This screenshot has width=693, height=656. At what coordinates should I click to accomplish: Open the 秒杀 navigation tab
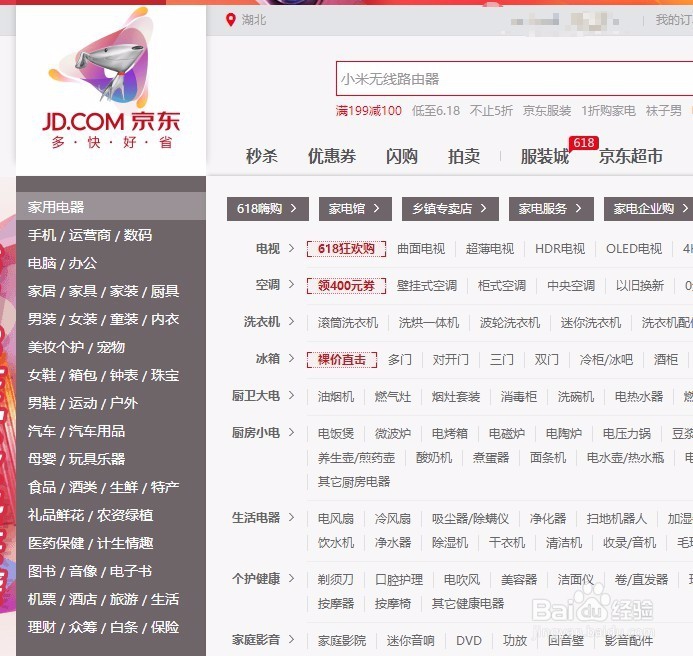point(261,156)
